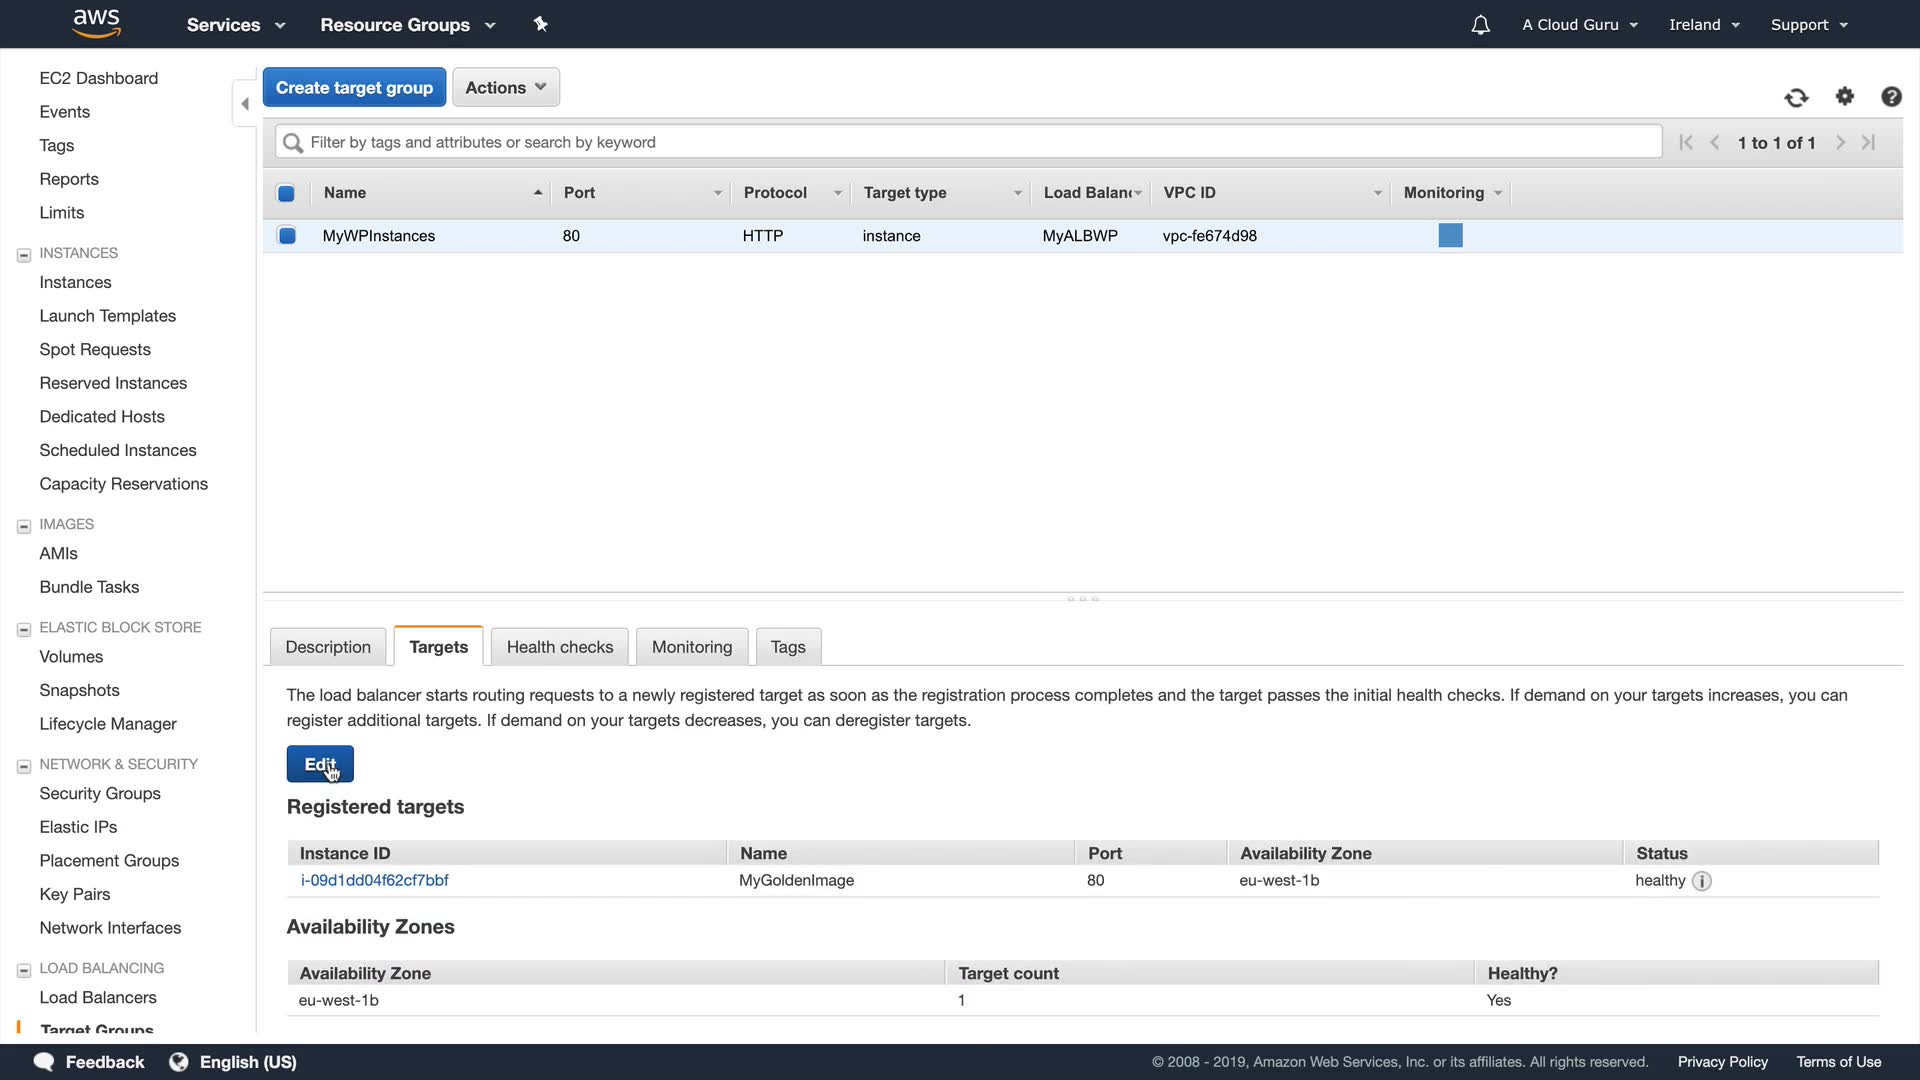Expand the Services menu
The width and height of the screenshot is (1920, 1080).
pyautogui.click(x=235, y=25)
